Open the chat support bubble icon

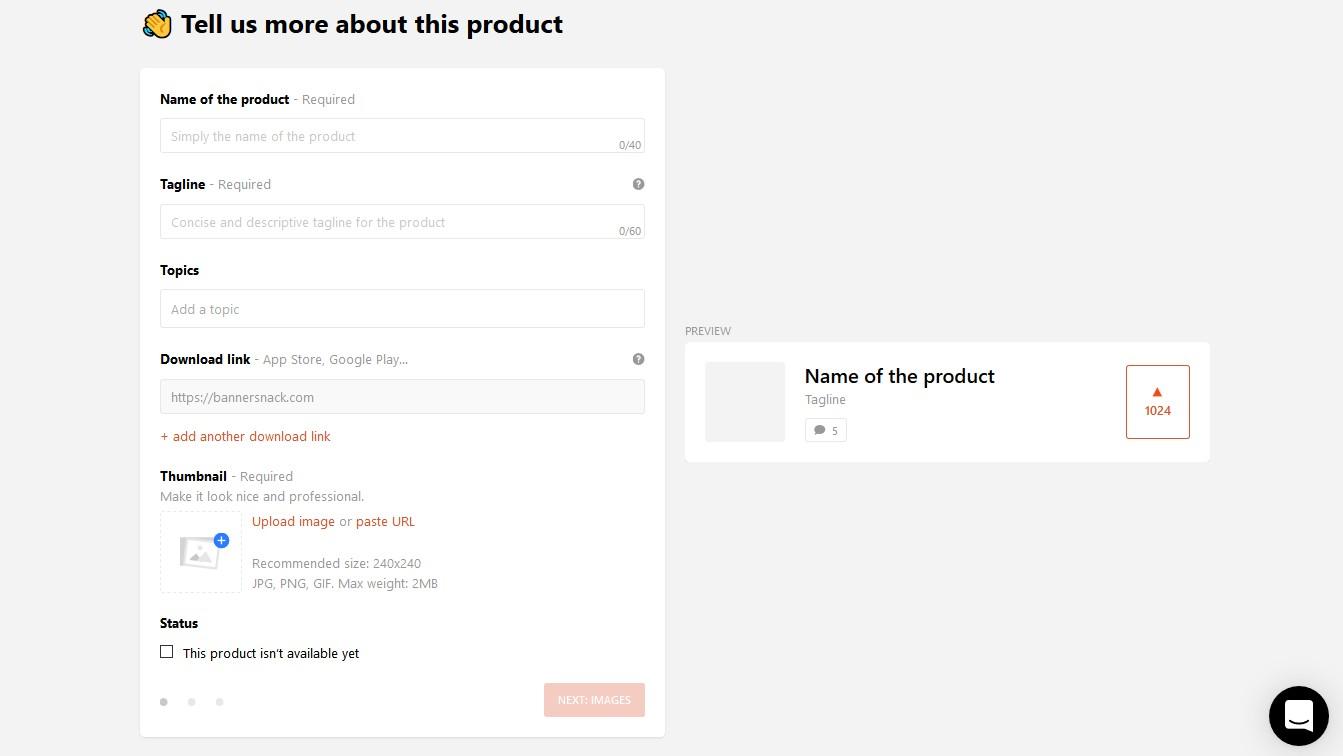(1298, 716)
